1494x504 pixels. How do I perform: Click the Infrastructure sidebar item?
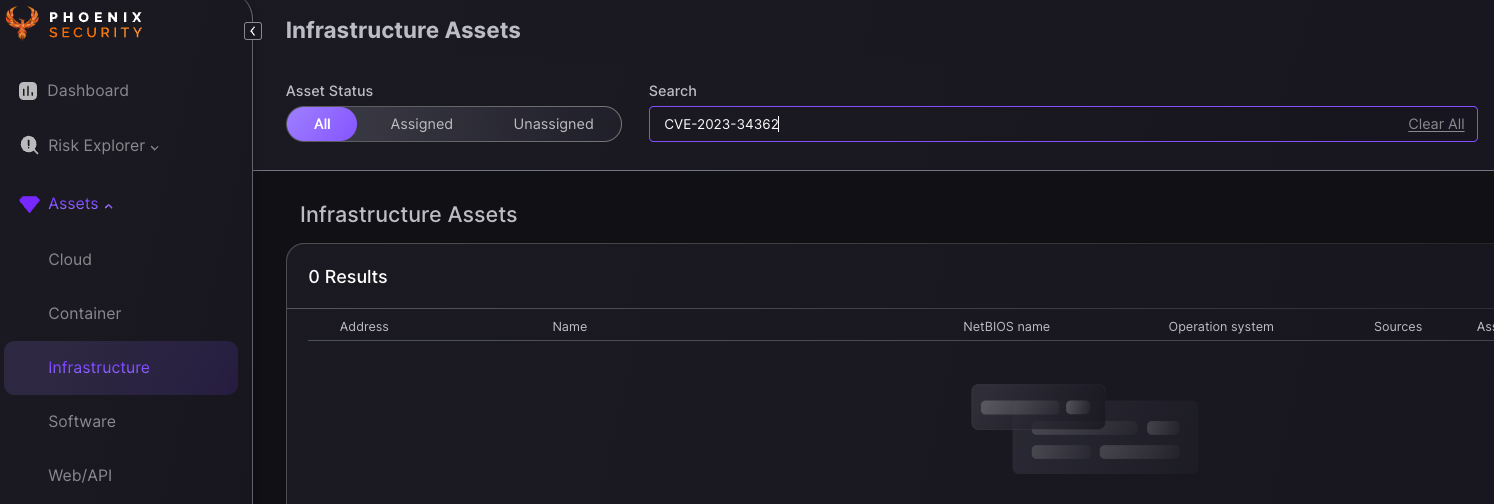(x=99, y=367)
